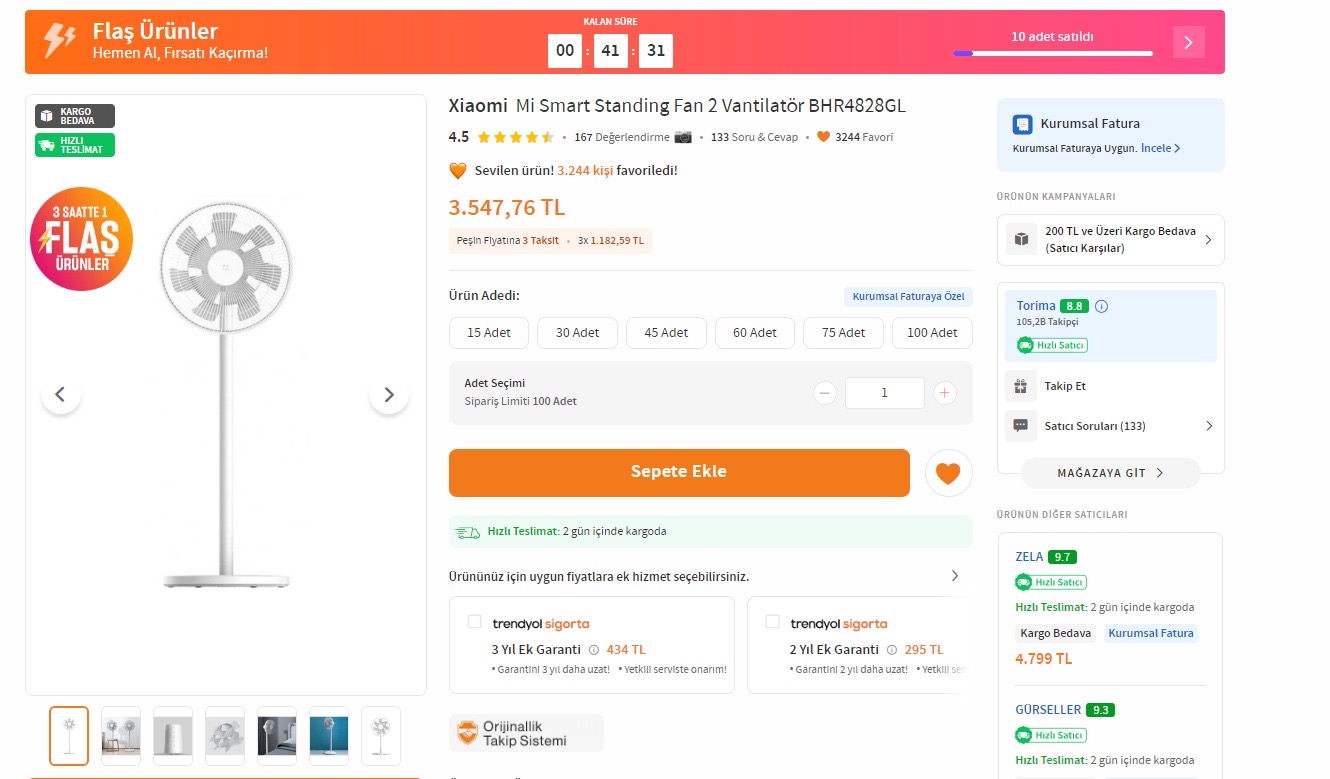The height and width of the screenshot is (779, 1330).
Task: Open info icon next to Torima score
Action: point(1102,306)
